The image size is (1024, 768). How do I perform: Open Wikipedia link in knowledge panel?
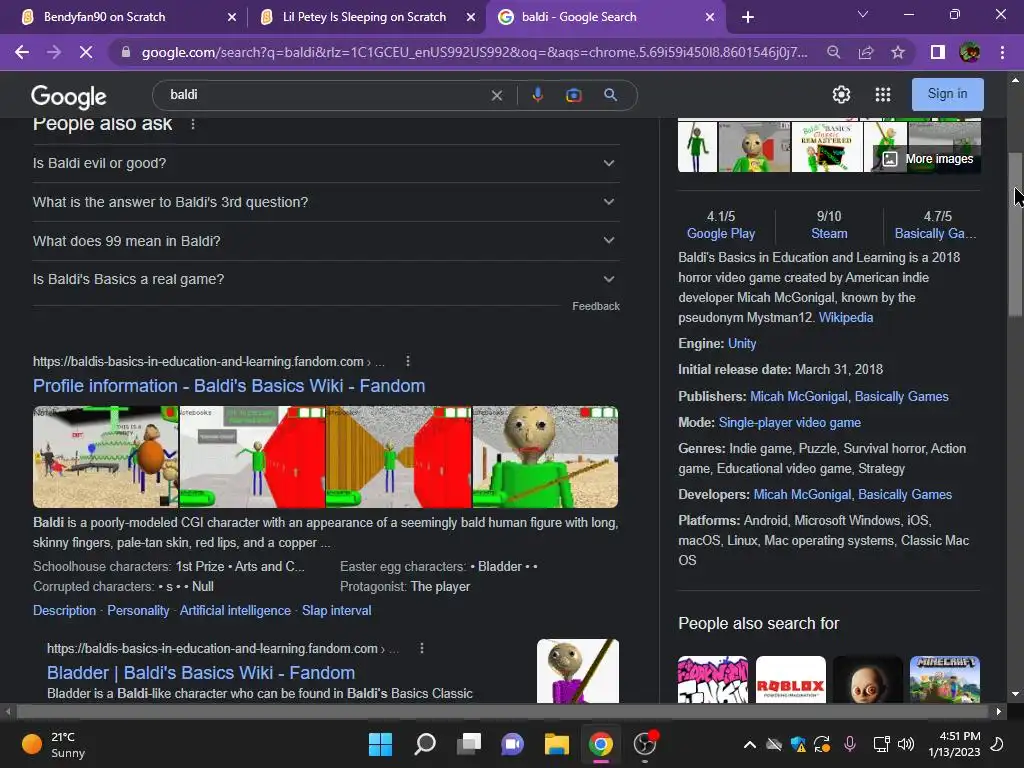coord(846,317)
